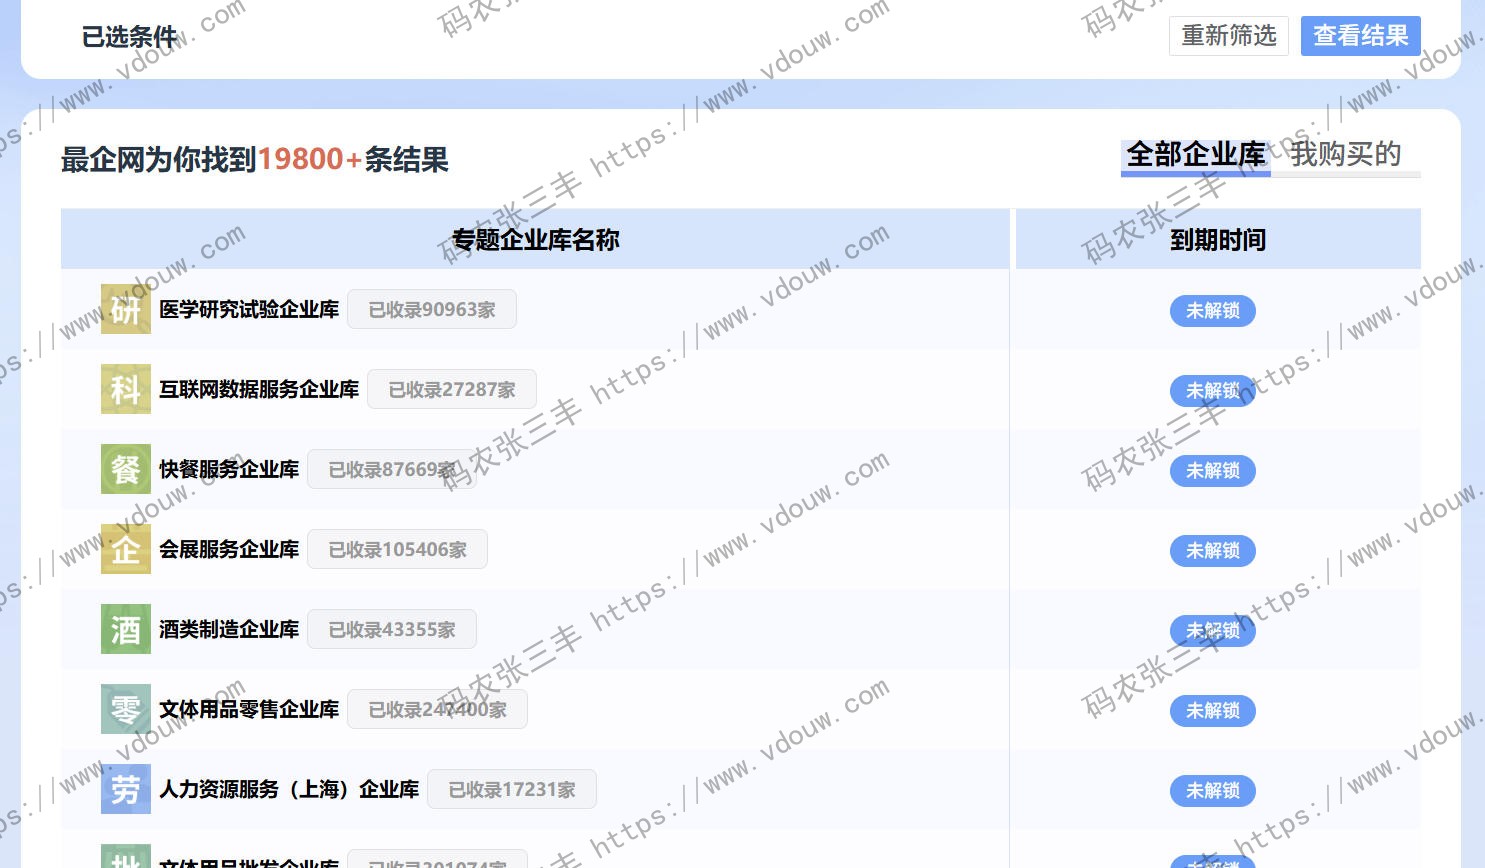Open the 文体用品零售企业库 link

pyautogui.click(x=249, y=710)
